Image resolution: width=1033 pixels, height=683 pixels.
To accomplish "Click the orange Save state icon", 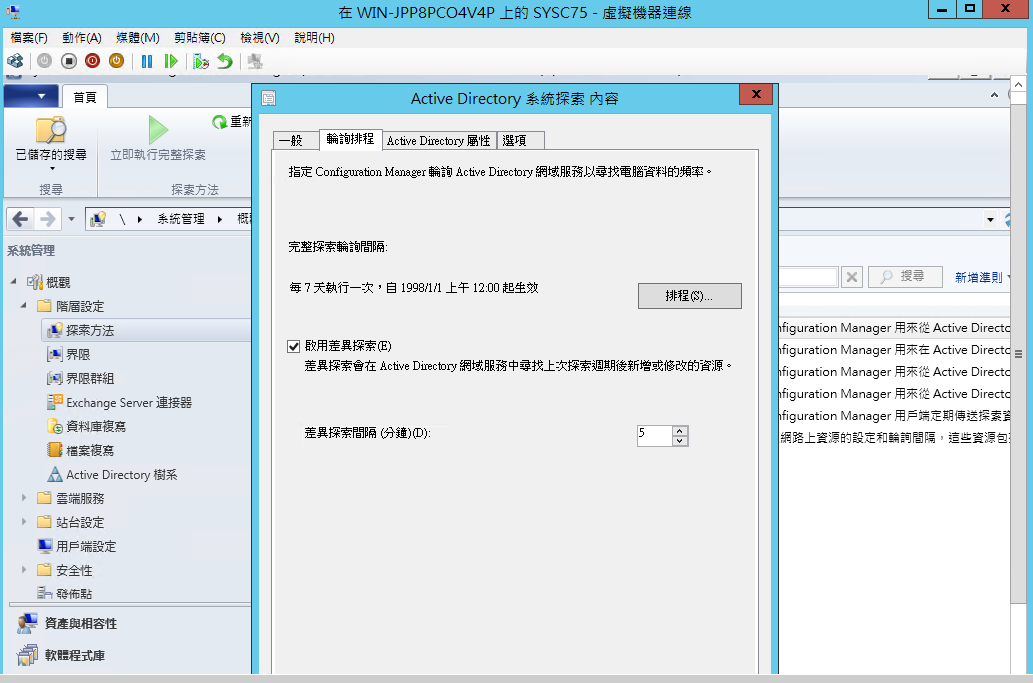I will 116,61.
